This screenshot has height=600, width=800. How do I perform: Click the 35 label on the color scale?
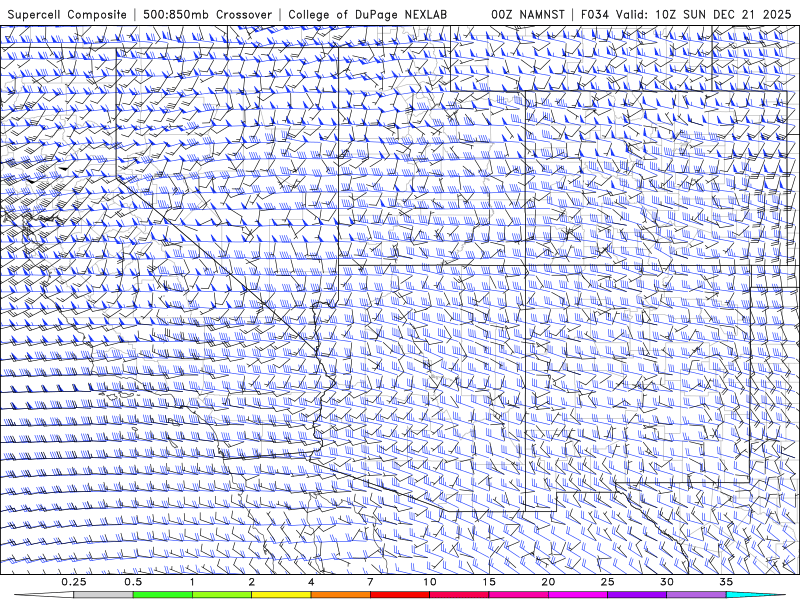click(x=726, y=582)
